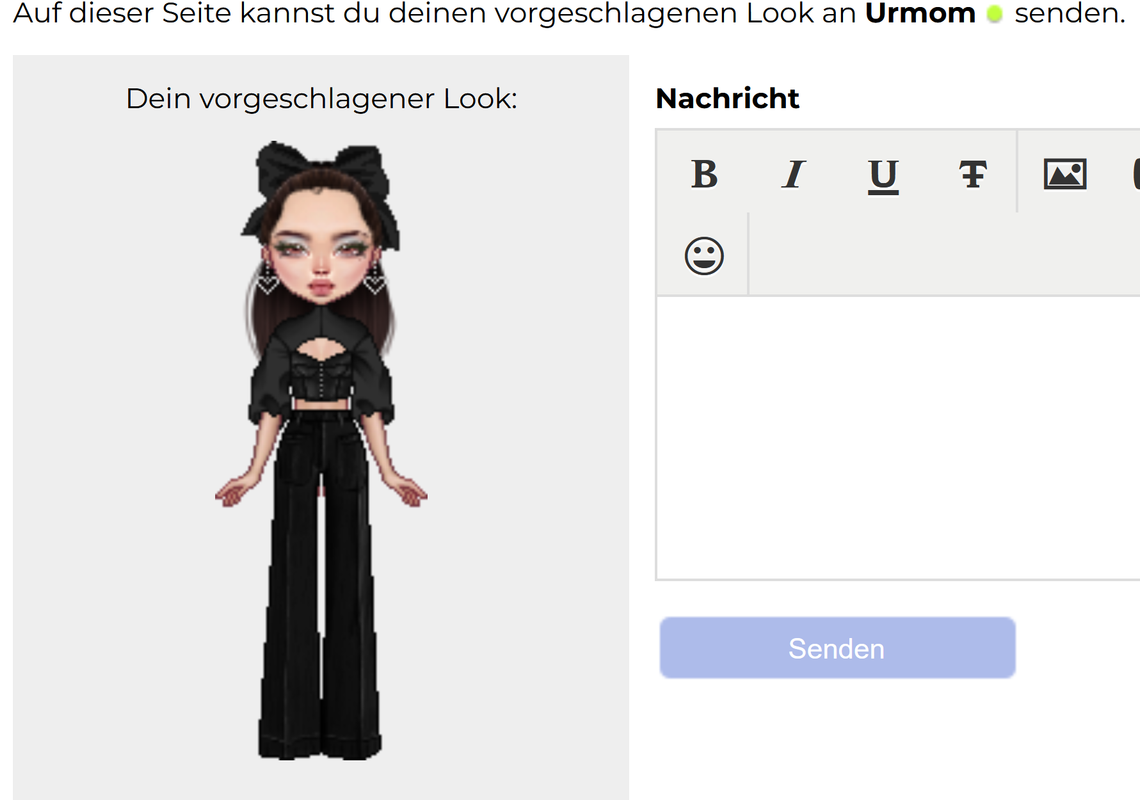1140x800 pixels.
Task: Toggle bold formatting in message editor
Action: tap(704, 174)
